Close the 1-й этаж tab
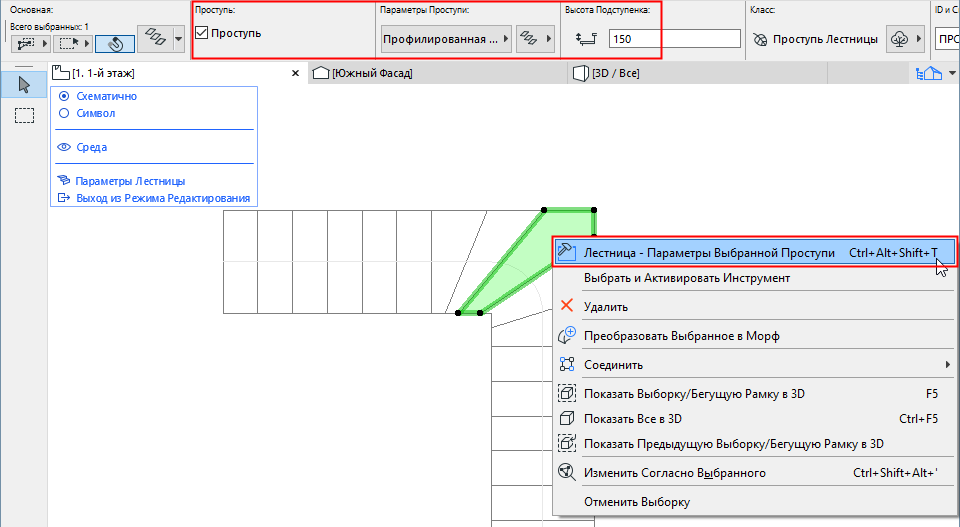The width and height of the screenshot is (960, 527). pyautogui.click(x=295, y=73)
